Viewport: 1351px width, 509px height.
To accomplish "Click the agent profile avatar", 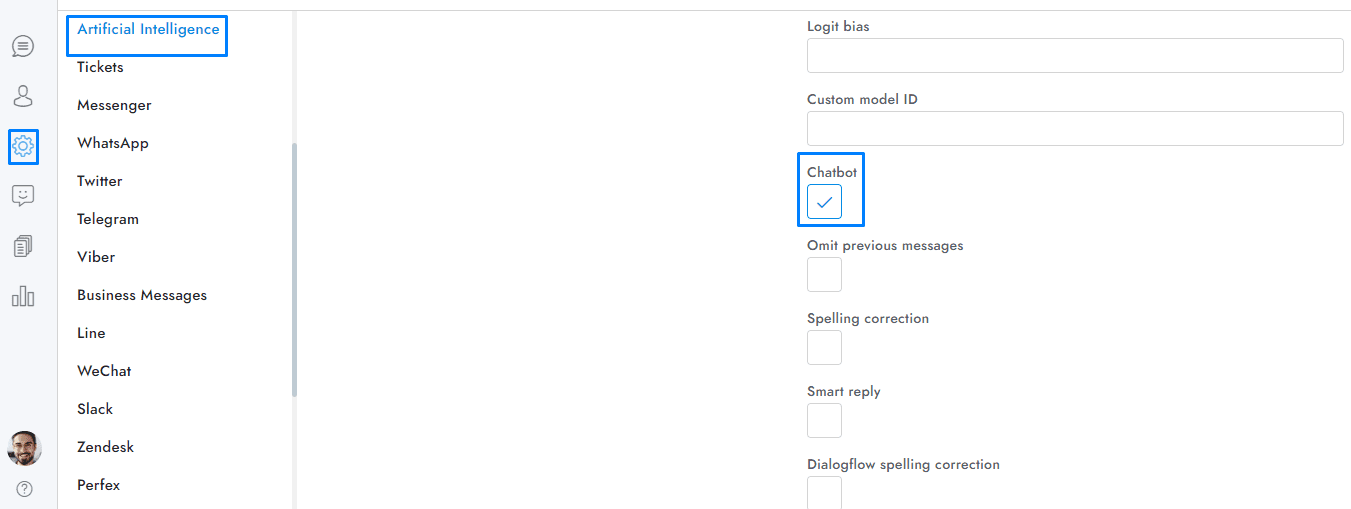I will 24,448.
